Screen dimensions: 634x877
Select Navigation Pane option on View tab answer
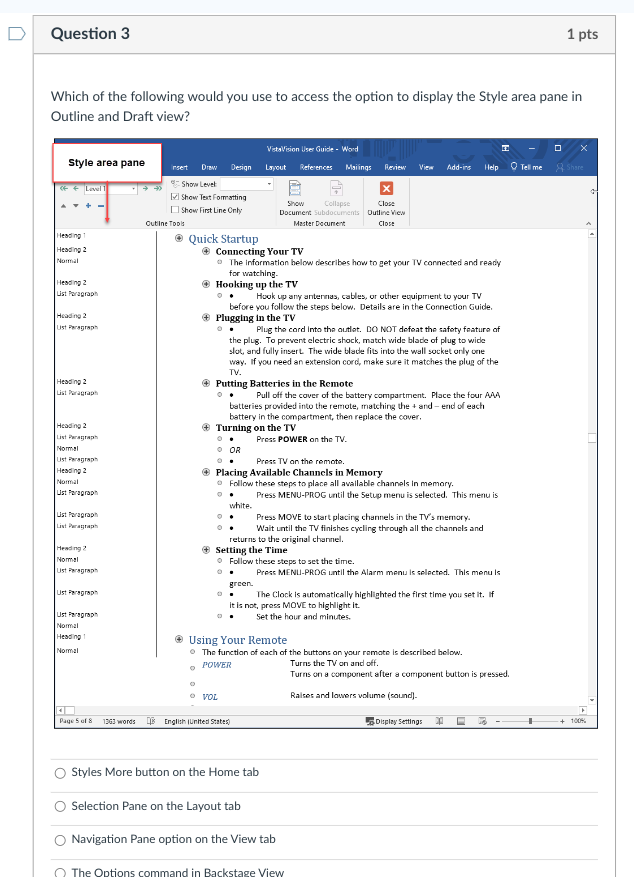(x=60, y=840)
